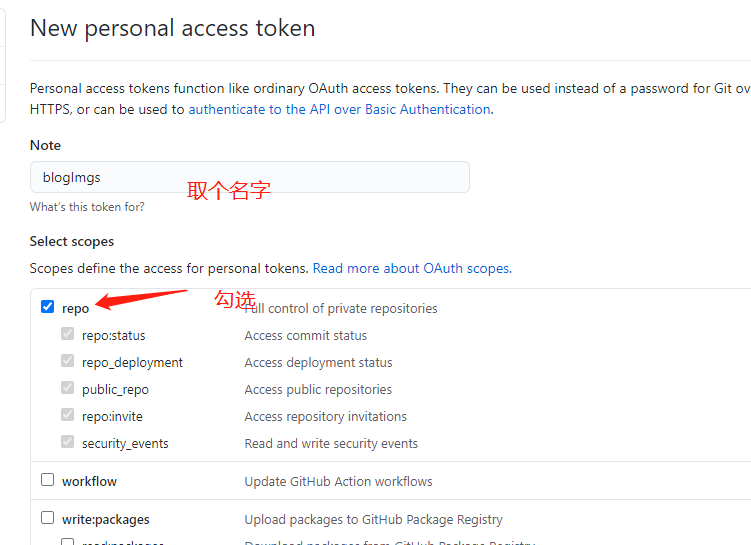This screenshot has width=751, height=545.
Task: Click the write:packages scope label
Action: point(106,520)
